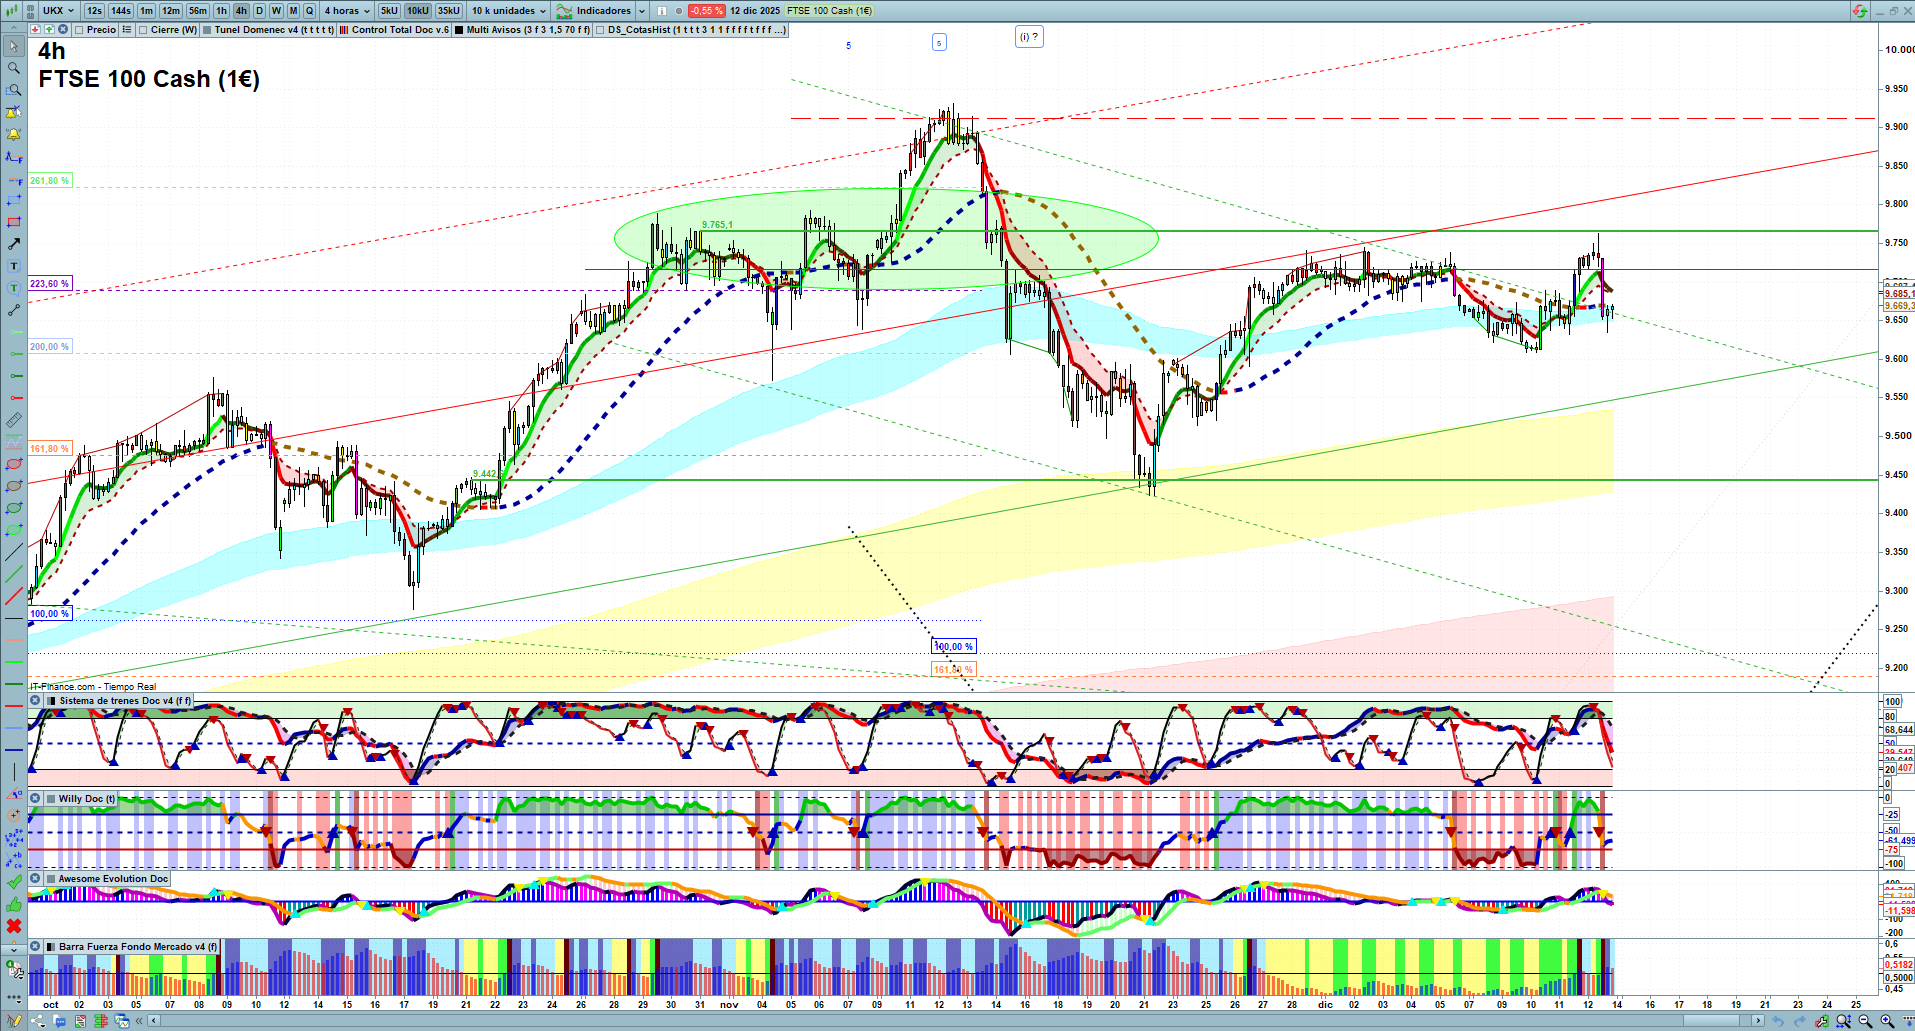Switch to the 1h timeframe
This screenshot has width=1915, height=1031.
pyautogui.click(x=222, y=11)
